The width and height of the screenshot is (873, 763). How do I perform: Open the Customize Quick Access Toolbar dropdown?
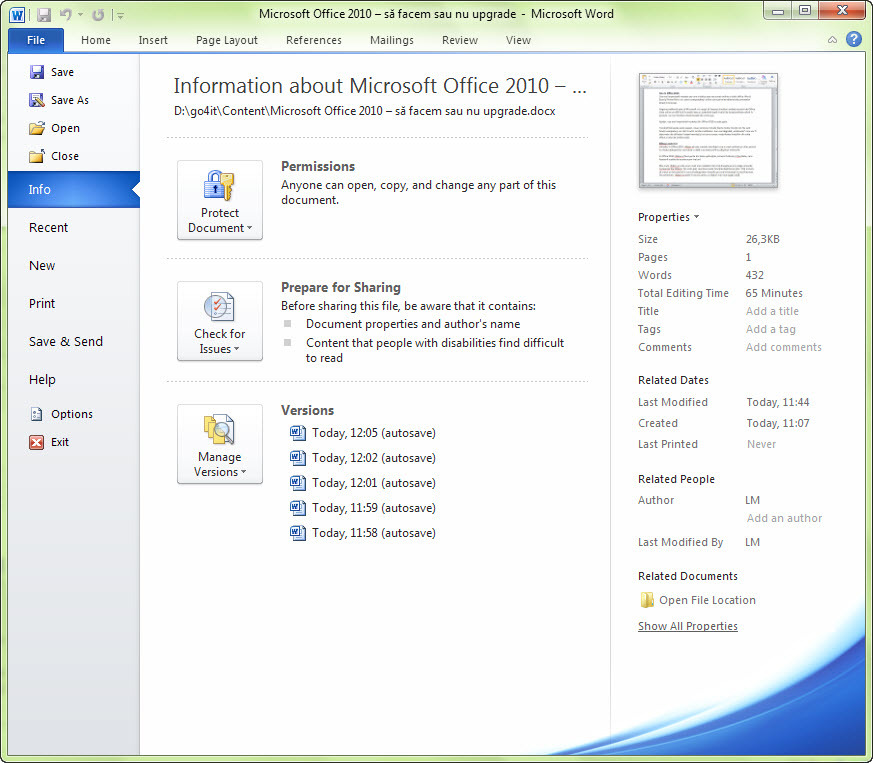pyautogui.click(x=120, y=16)
